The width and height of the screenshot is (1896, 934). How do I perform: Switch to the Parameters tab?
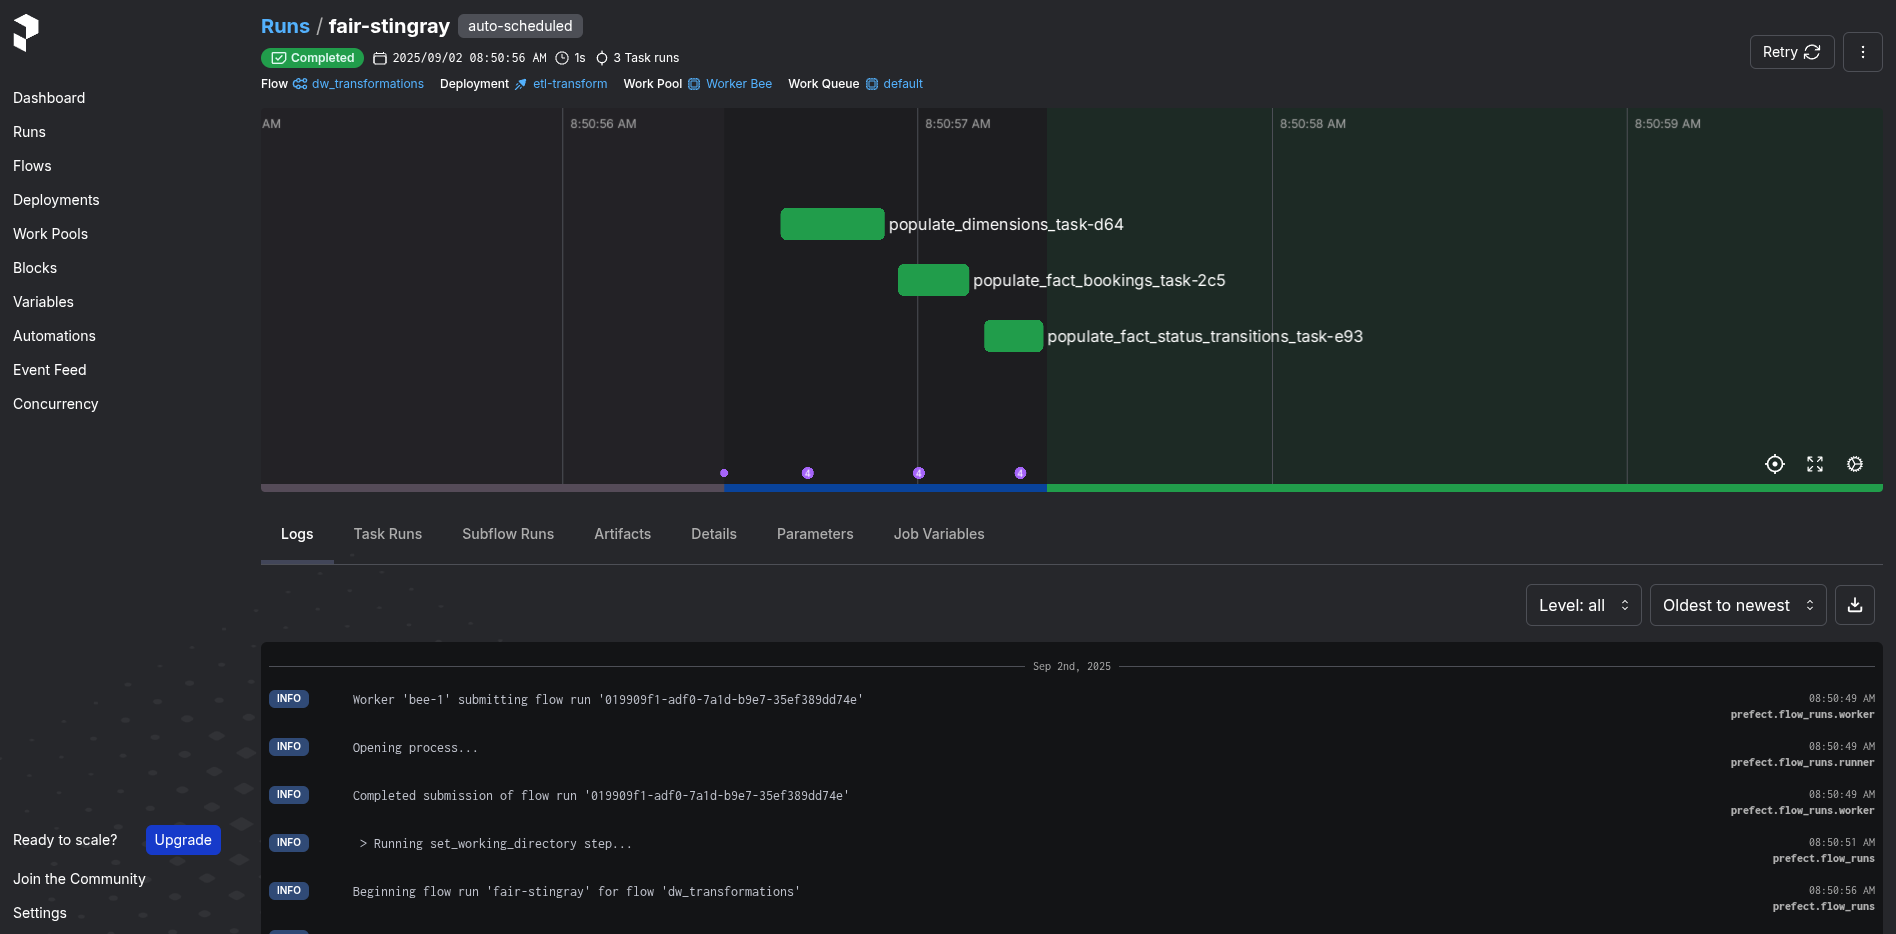tap(814, 534)
